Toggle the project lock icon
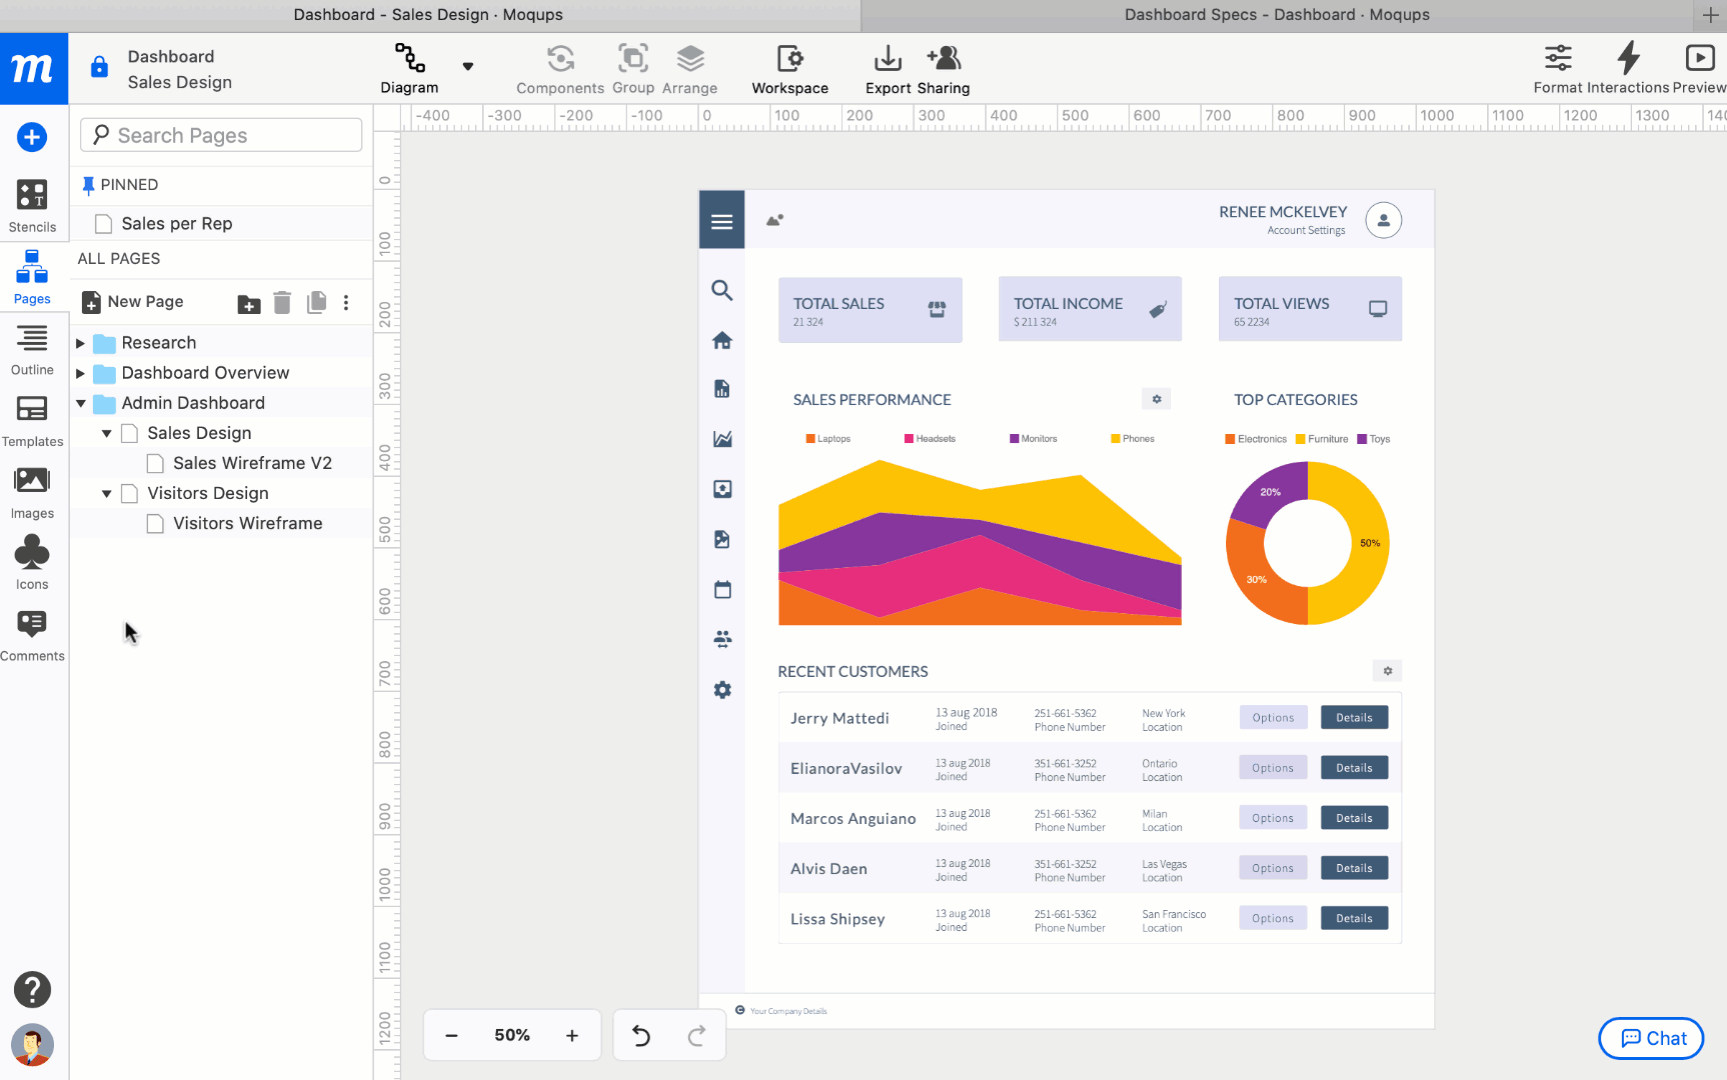The width and height of the screenshot is (1727, 1080). pyautogui.click(x=99, y=68)
